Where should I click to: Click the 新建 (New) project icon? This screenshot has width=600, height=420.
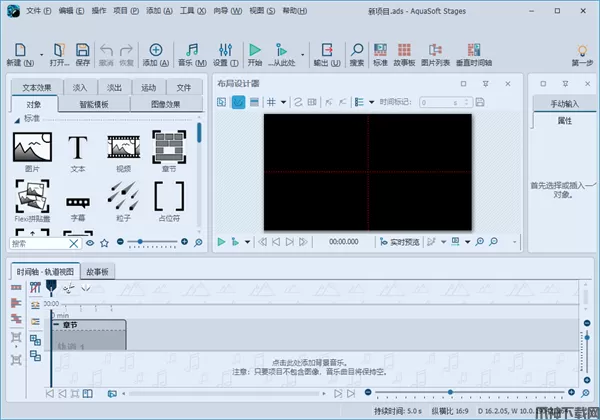(20, 50)
